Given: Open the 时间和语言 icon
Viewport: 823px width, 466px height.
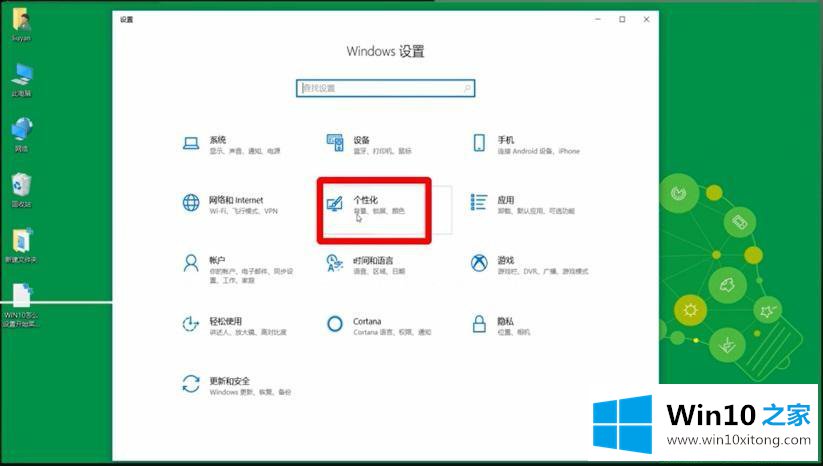Looking at the screenshot, I should point(334,263).
